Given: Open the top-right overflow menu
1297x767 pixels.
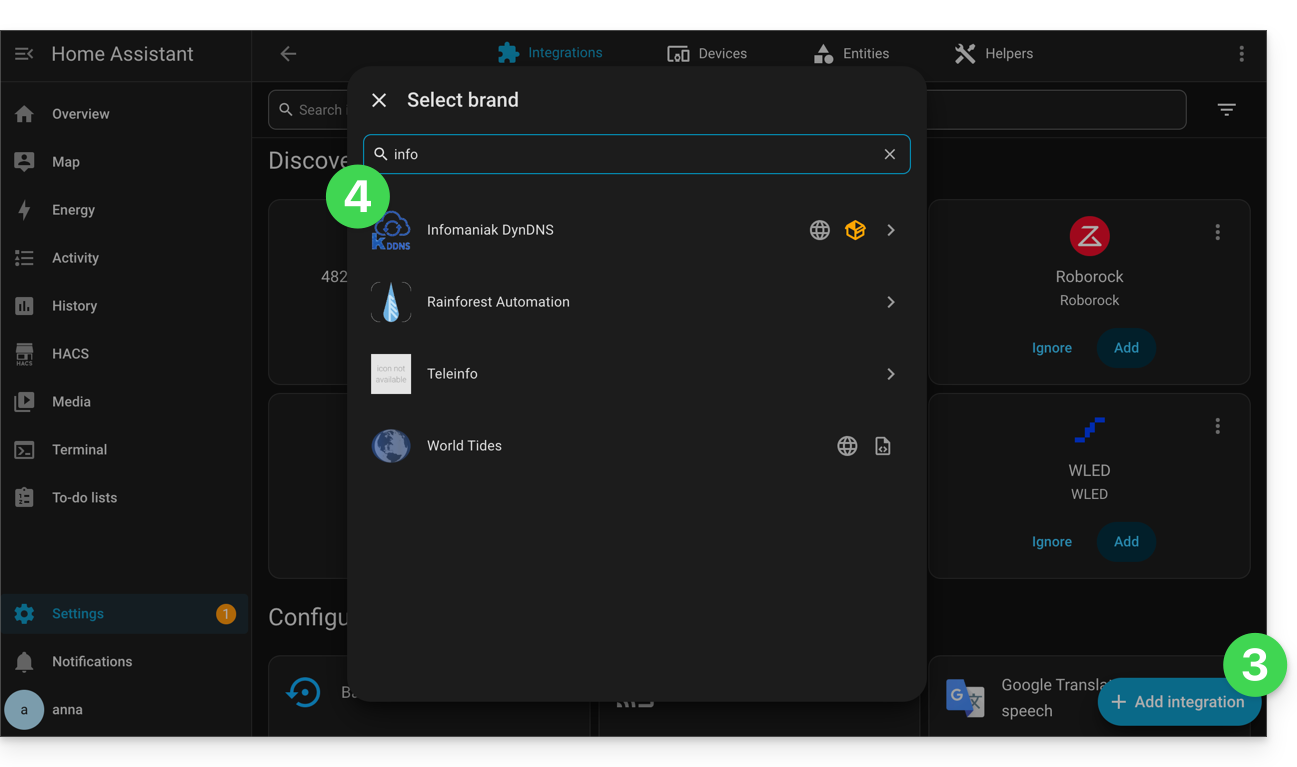Looking at the screenshot, I should [x=1241, y=54].
